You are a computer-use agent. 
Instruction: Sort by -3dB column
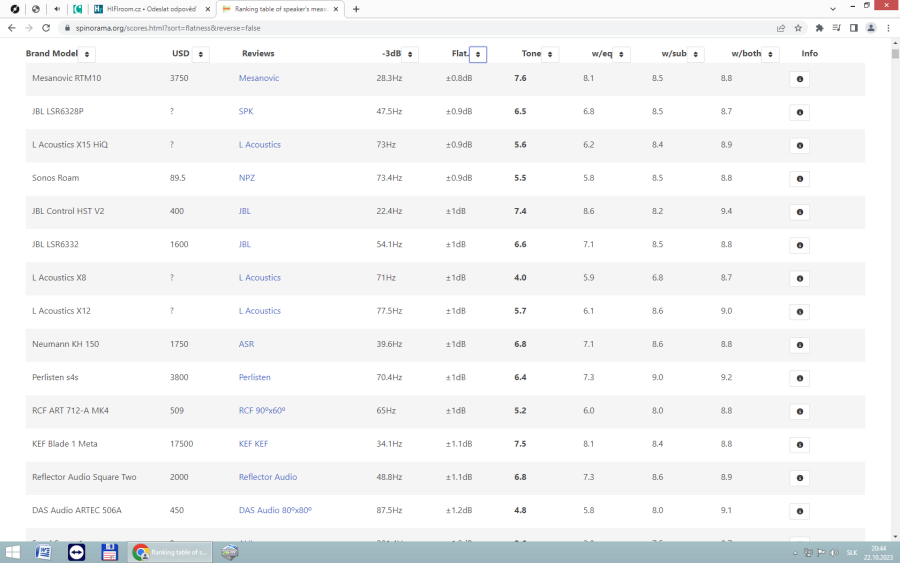(x=410, y=54)
